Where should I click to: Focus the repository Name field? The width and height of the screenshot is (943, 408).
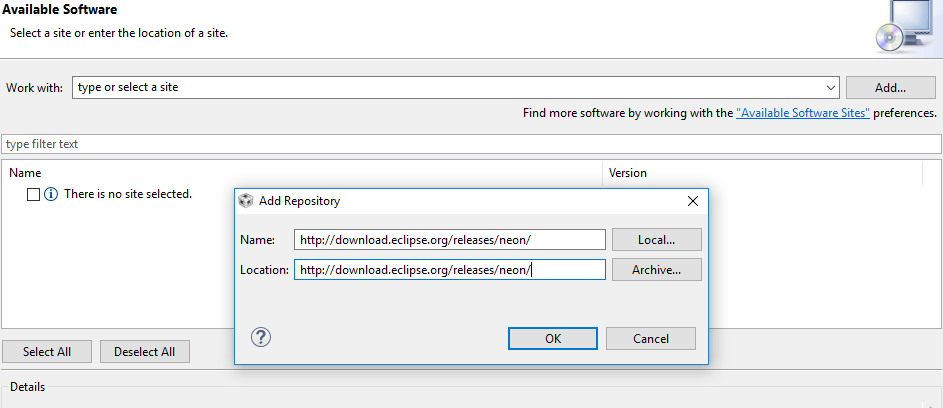pos(450,240)
